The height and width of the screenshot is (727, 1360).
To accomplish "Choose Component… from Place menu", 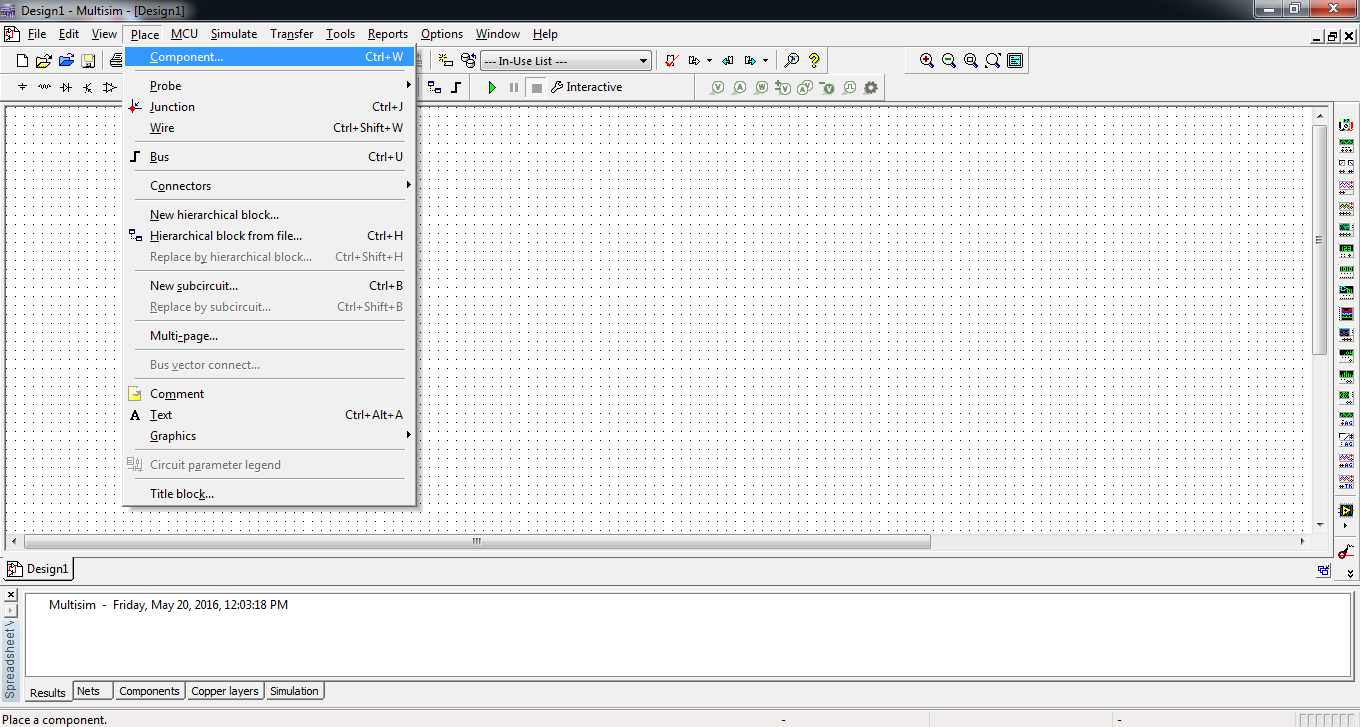I will coord(270,57).
